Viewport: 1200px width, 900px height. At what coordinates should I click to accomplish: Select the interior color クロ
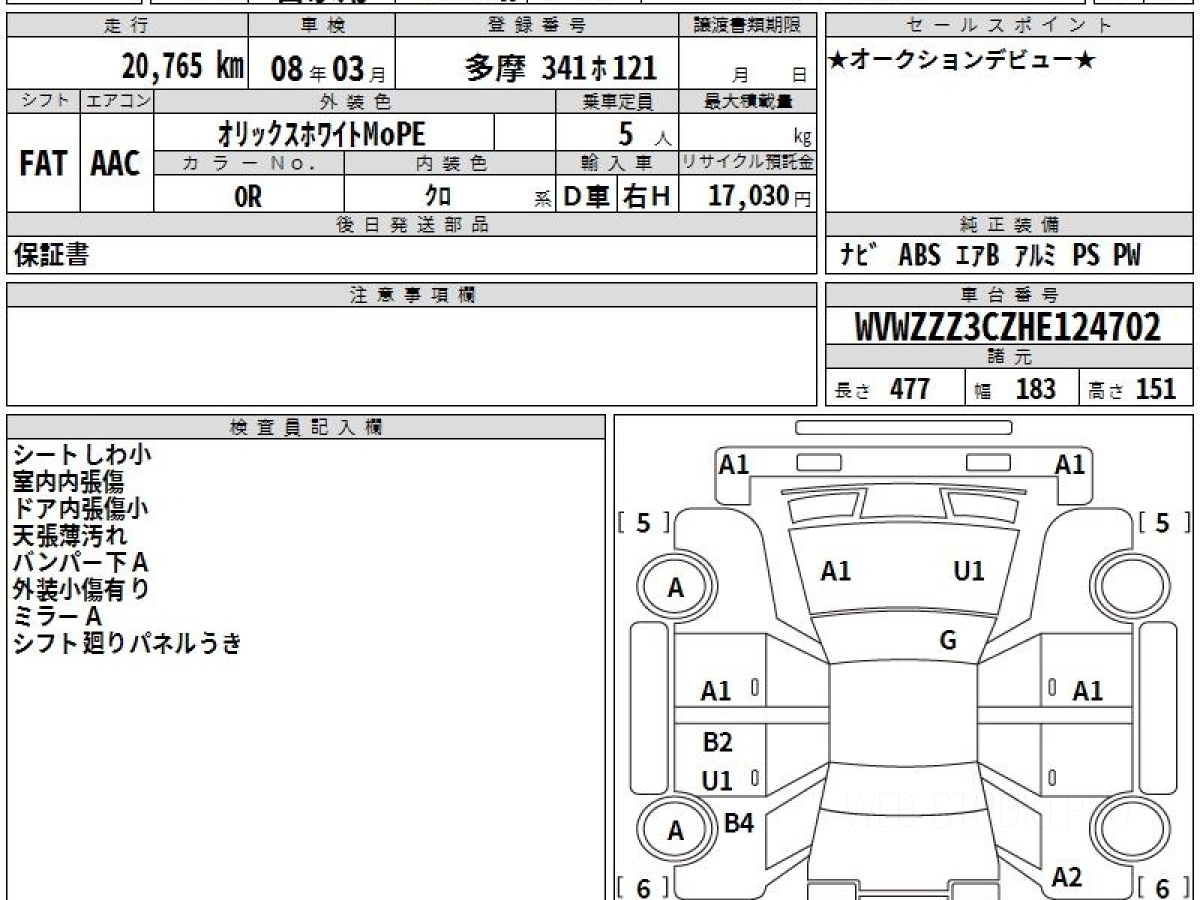437,197
